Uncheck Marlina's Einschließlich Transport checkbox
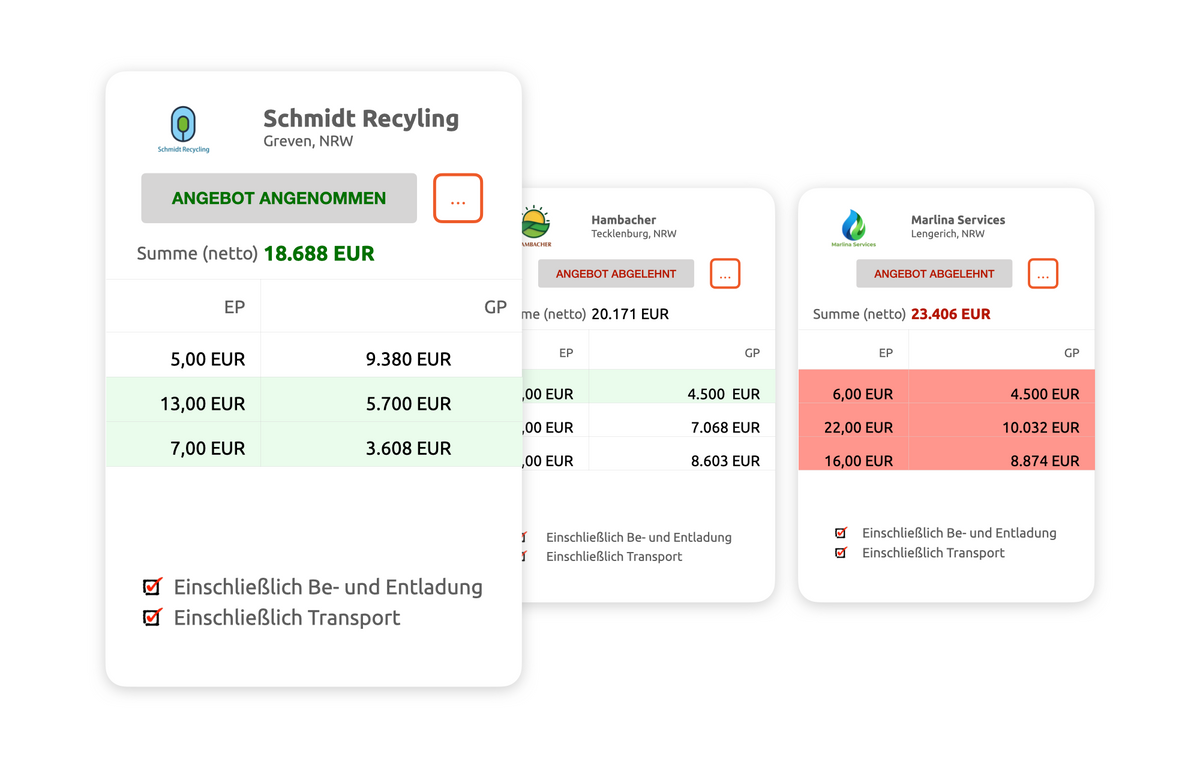This screenshot has width=1200, height=780. click(x=841, y=553)
